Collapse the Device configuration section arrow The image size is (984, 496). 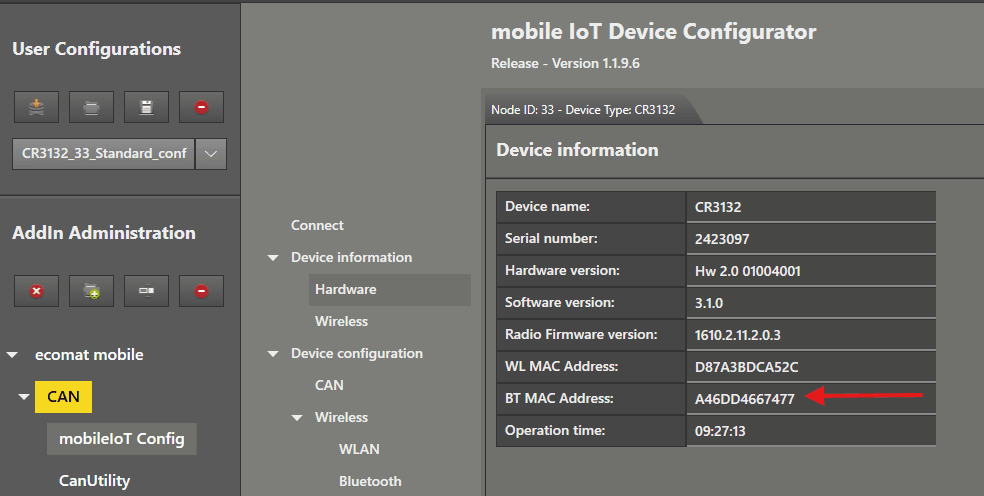pyautogui.click(x=273, y=354)
